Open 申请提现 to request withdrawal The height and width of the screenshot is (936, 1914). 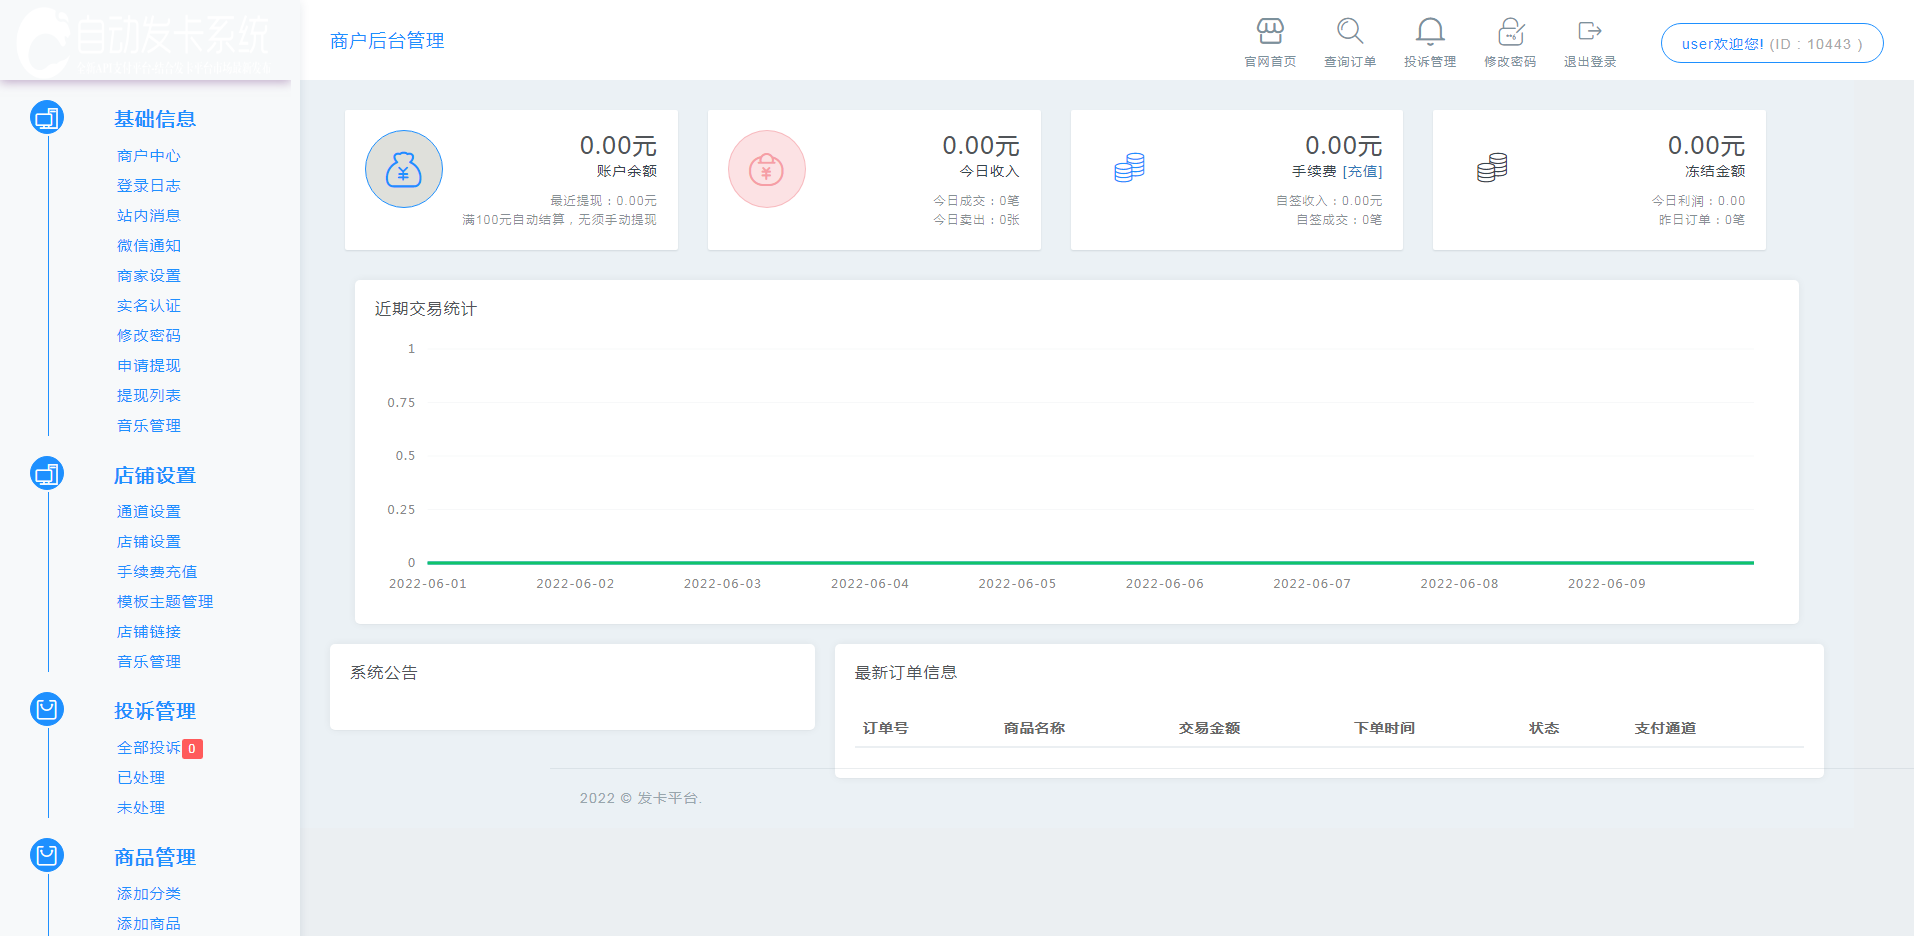148,365
